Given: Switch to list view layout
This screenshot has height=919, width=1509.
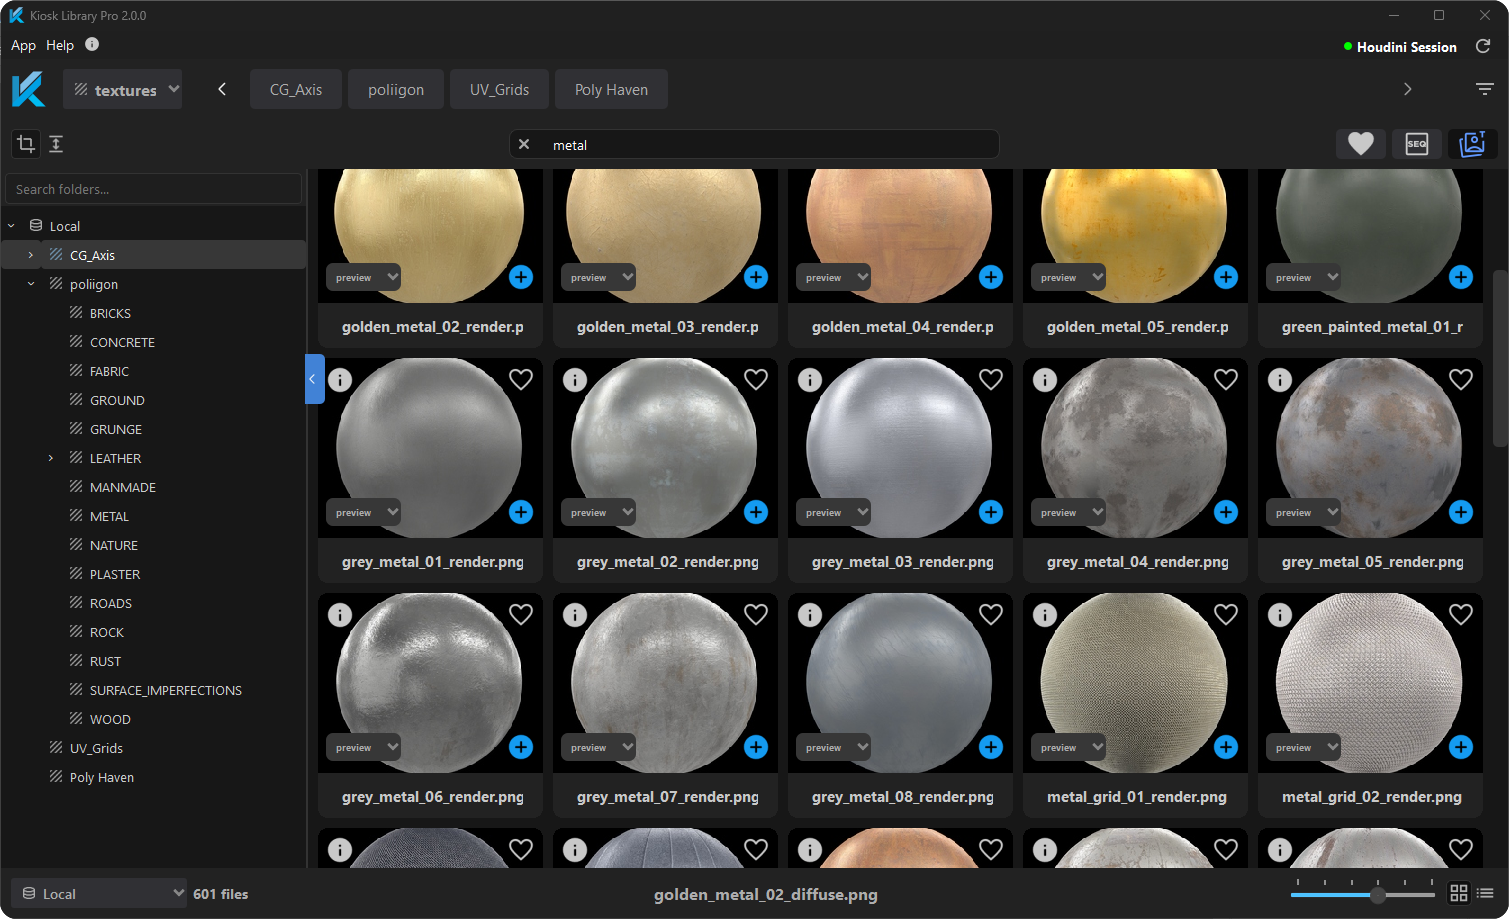Looking at the screenshot, I should coord(1485,893).
